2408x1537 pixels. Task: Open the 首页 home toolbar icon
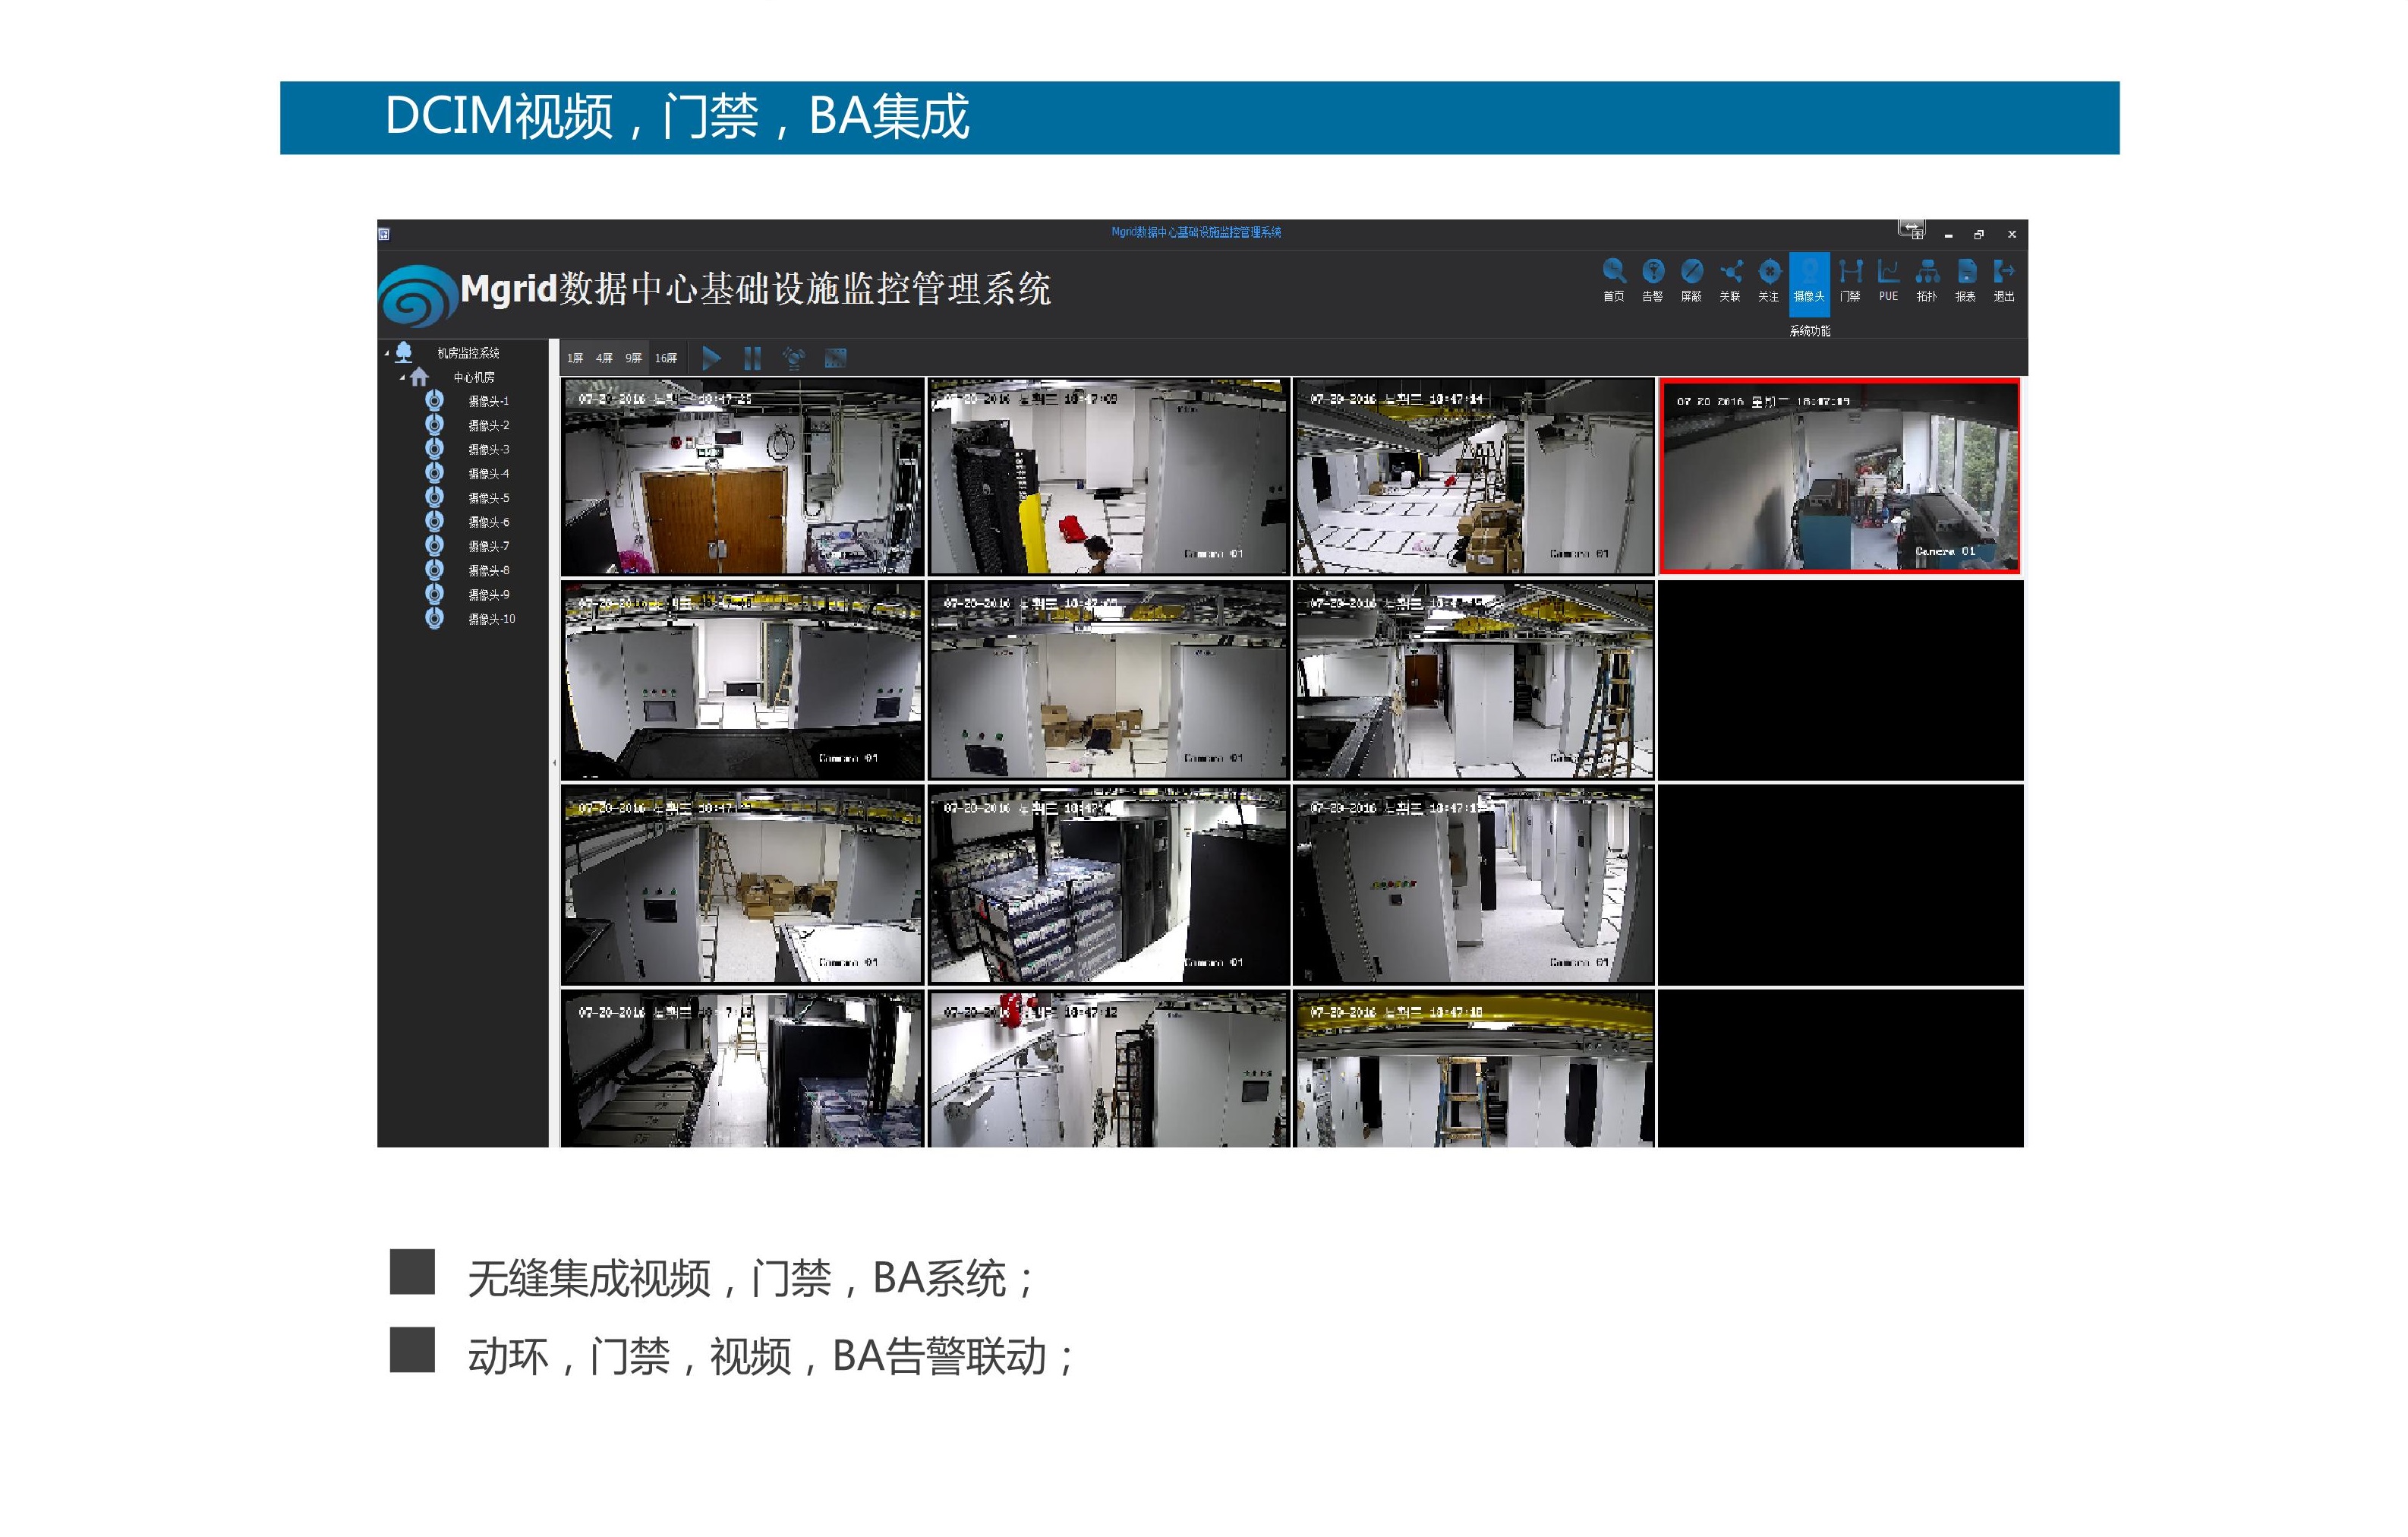click(1613, 280)
